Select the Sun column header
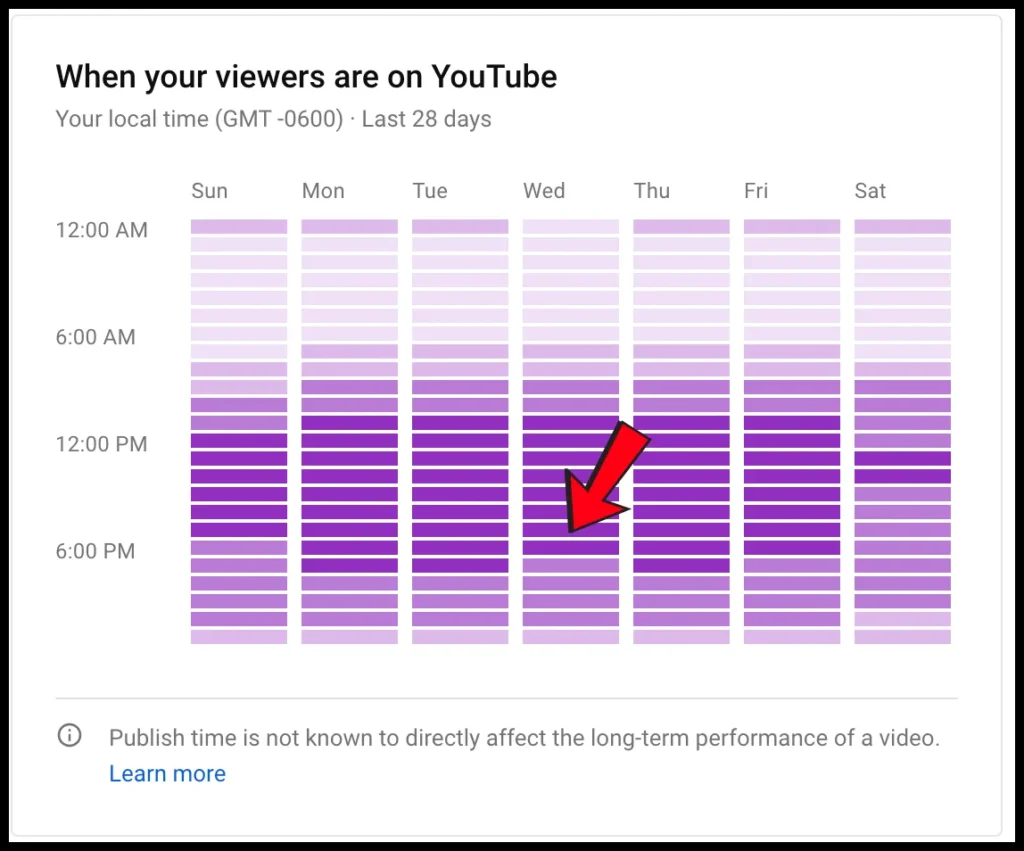1024x851 pixels. 210,191
